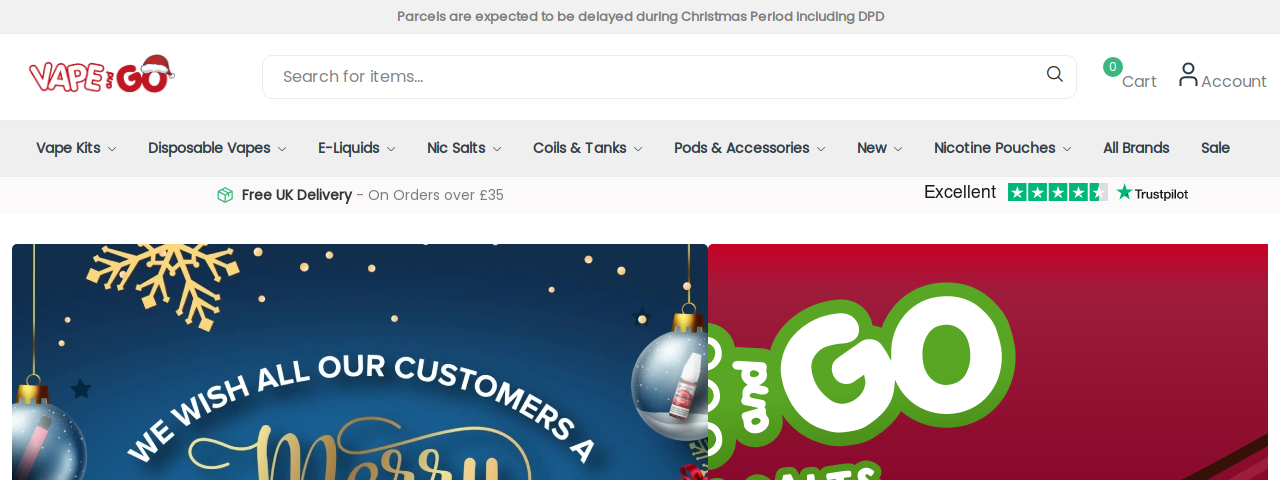Click the search magnifier icon

[x=1055, y=74]
